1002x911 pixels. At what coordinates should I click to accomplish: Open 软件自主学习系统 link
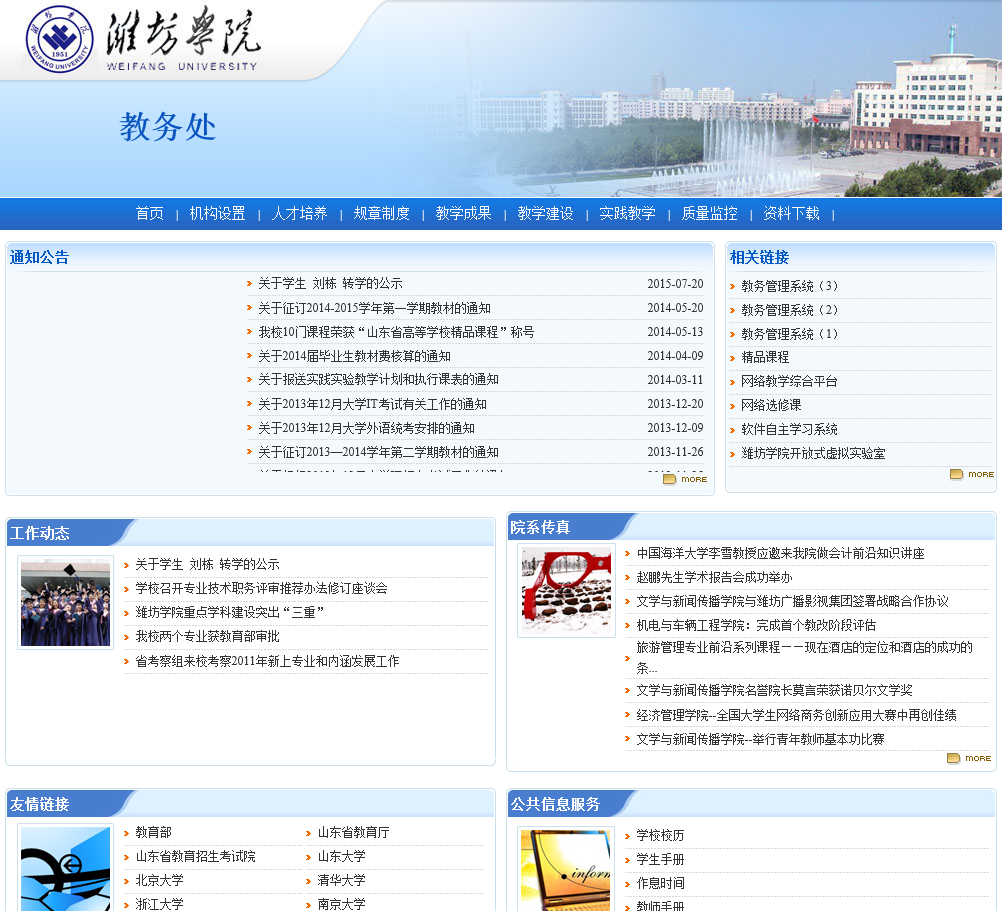coord(789,429)
